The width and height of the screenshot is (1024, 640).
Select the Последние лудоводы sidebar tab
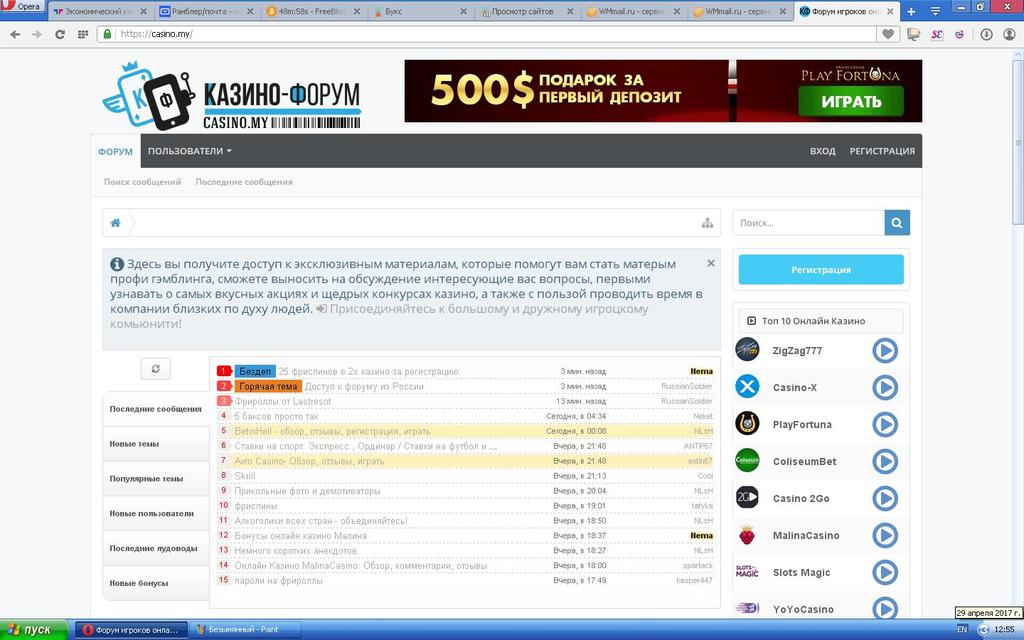click(x=155, y=549)
